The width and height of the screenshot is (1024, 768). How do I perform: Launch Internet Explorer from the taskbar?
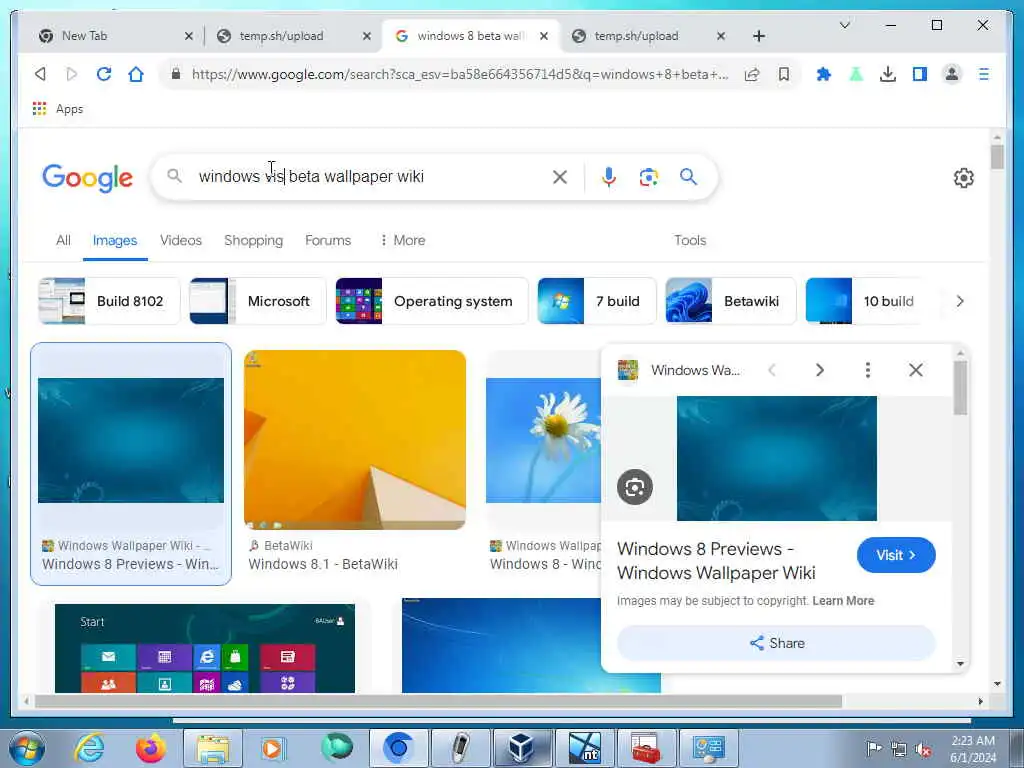pyautogui.click(x=89, y=748)
